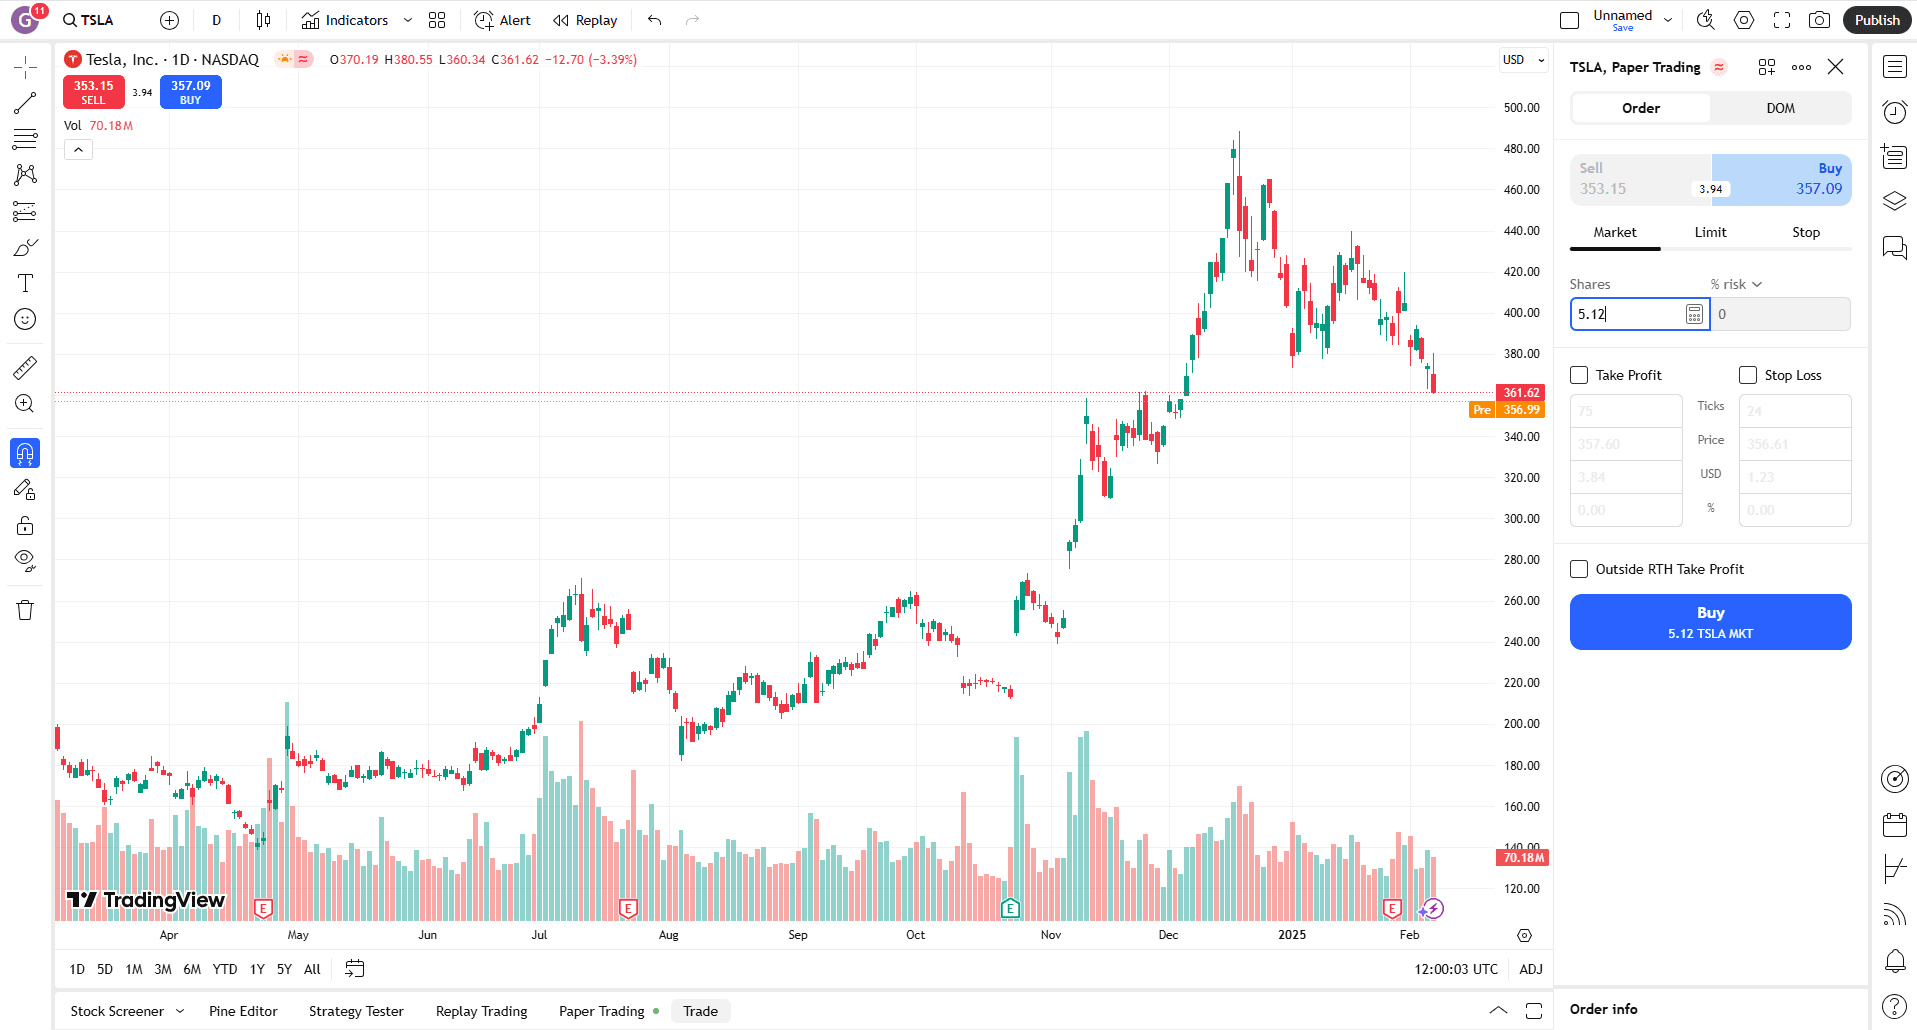This screenshot has width=1917, height=1030.
Task: Select the Brush drawing tool
Action: pyautogui.click(x=25, y=247)
